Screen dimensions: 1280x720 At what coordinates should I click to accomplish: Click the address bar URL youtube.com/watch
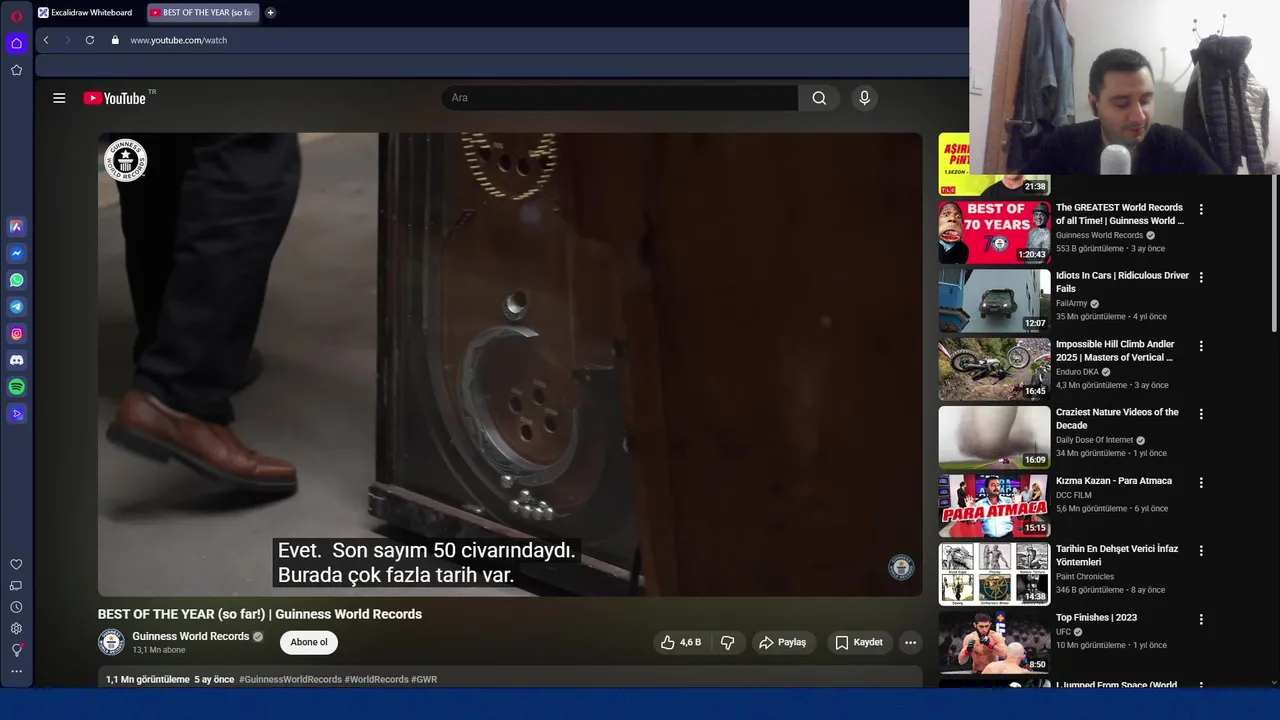coord(179,40)
